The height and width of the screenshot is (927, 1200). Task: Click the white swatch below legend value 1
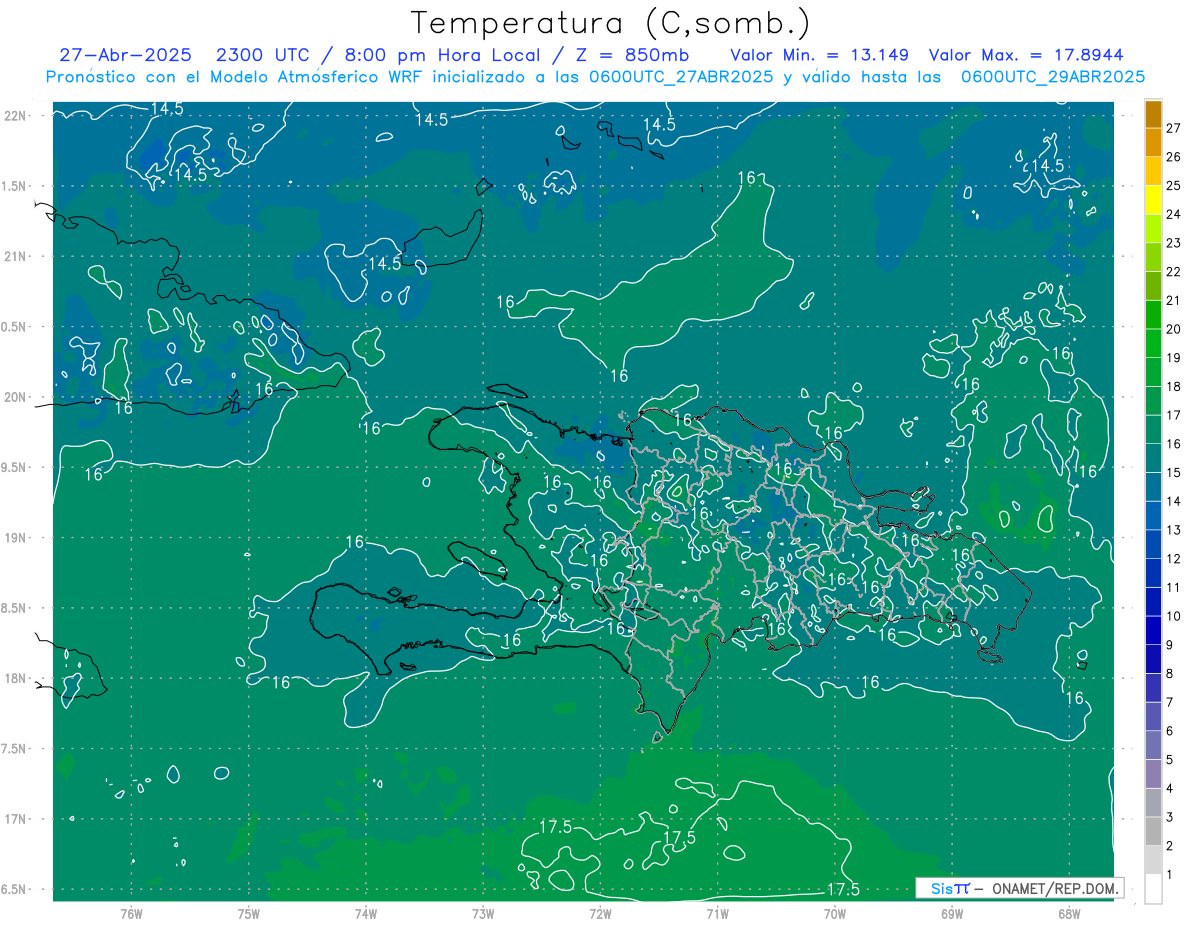coord(1153,889)
